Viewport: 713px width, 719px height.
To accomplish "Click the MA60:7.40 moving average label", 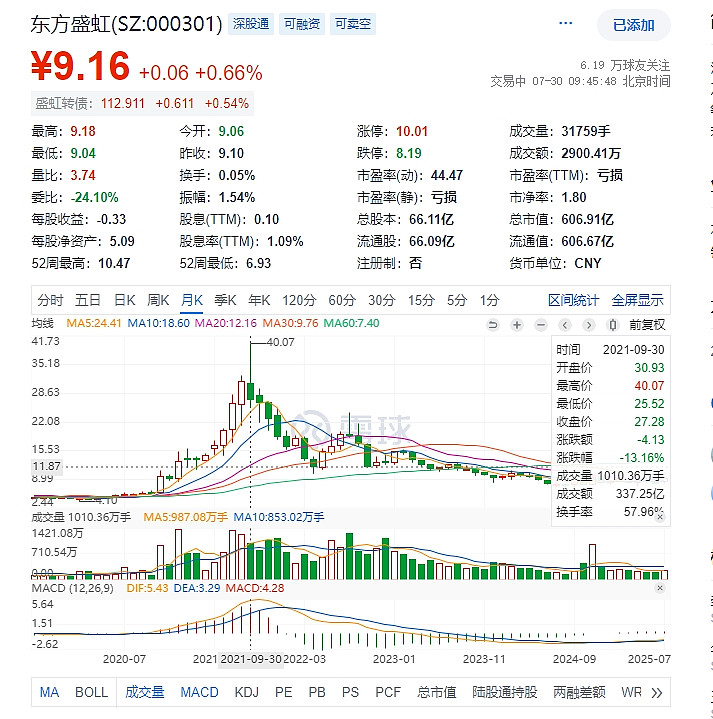I will [x=352, y=323].
